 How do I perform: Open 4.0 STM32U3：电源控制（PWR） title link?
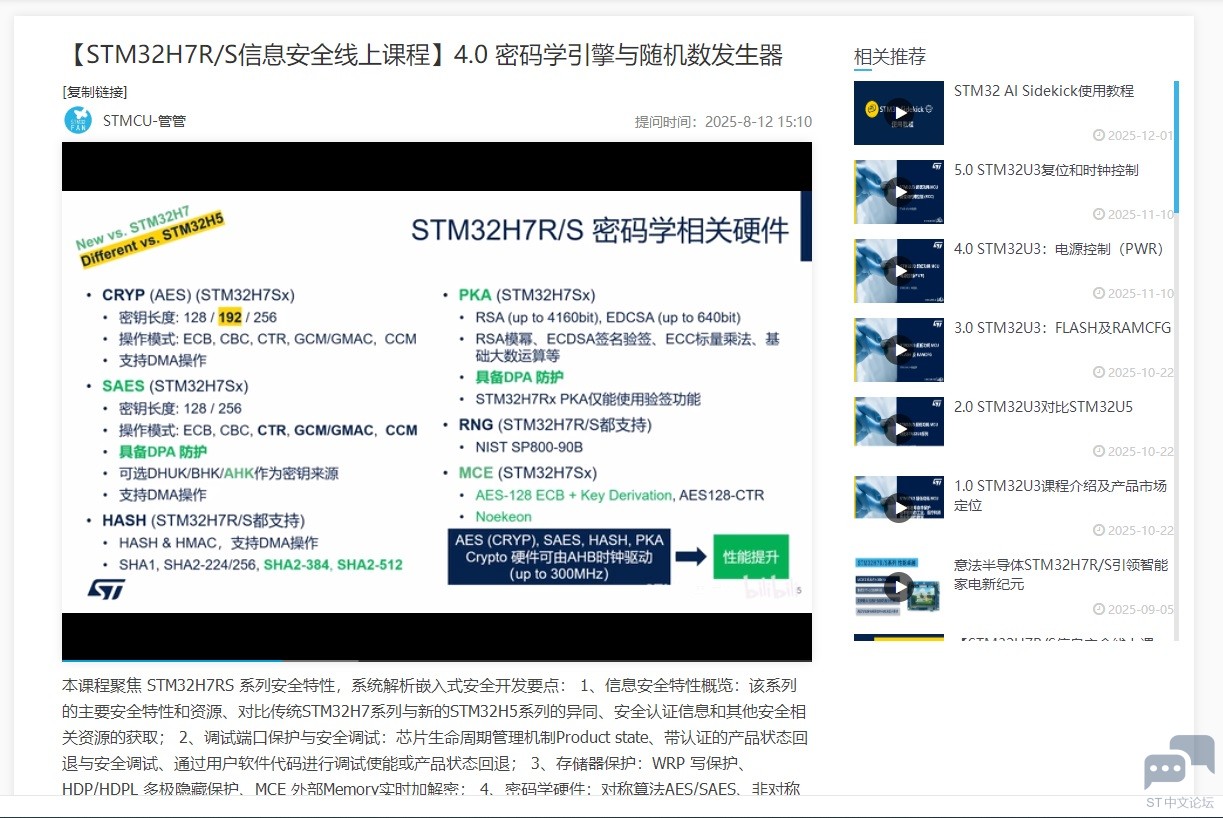pos(1059,249)
